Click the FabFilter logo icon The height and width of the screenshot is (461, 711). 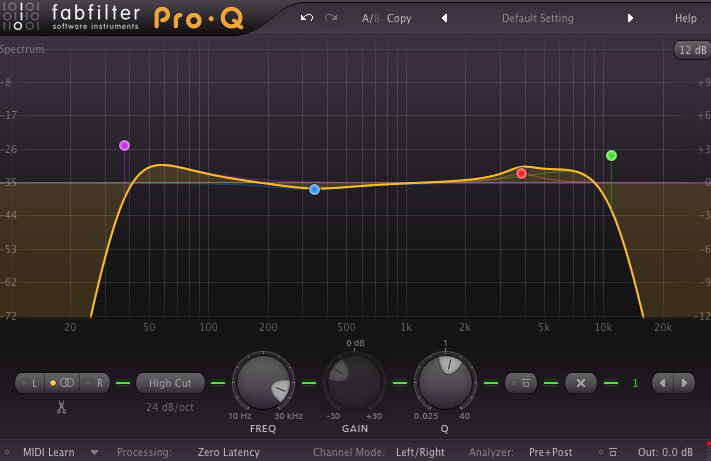coord(19,16)
